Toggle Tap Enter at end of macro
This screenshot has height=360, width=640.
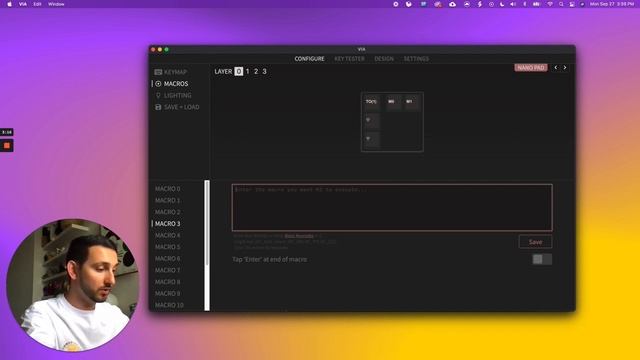[x=542, y=259]
